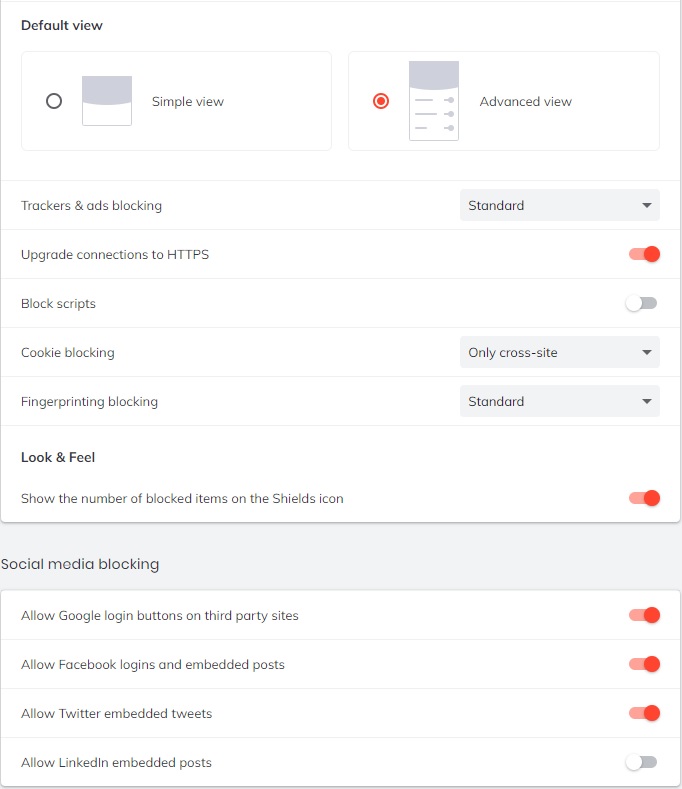Viewport: 682px width, 789px height.
Task: Click the Advanced view layout thumbnail icon
Action: click(434, 101)
